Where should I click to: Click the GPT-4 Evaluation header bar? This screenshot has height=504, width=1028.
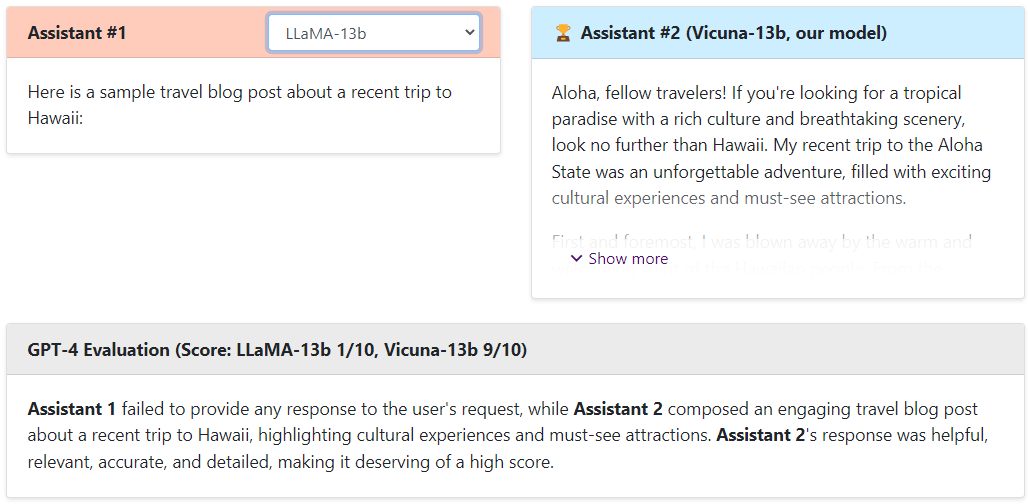(x=515, y=350)
